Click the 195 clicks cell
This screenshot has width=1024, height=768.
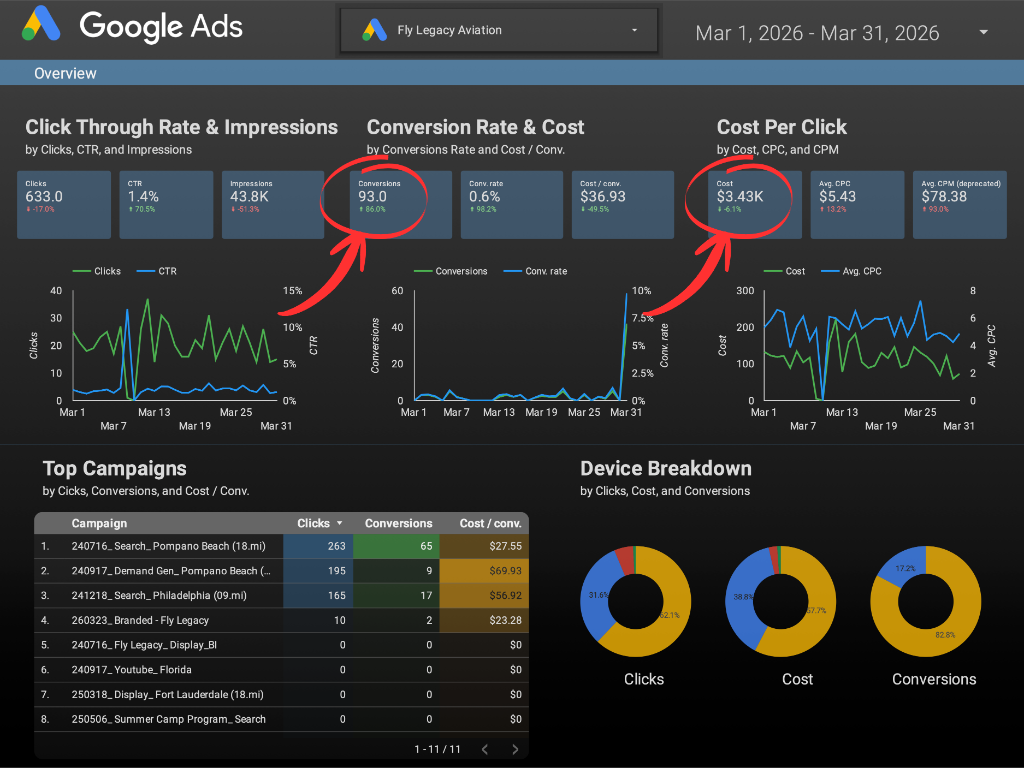318,571
